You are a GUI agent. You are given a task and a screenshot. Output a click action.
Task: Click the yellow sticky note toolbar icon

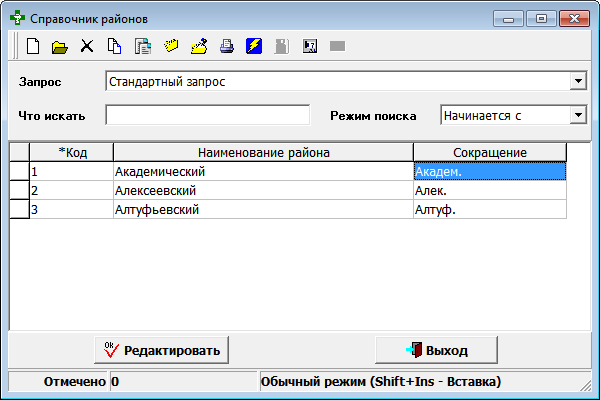170,46
